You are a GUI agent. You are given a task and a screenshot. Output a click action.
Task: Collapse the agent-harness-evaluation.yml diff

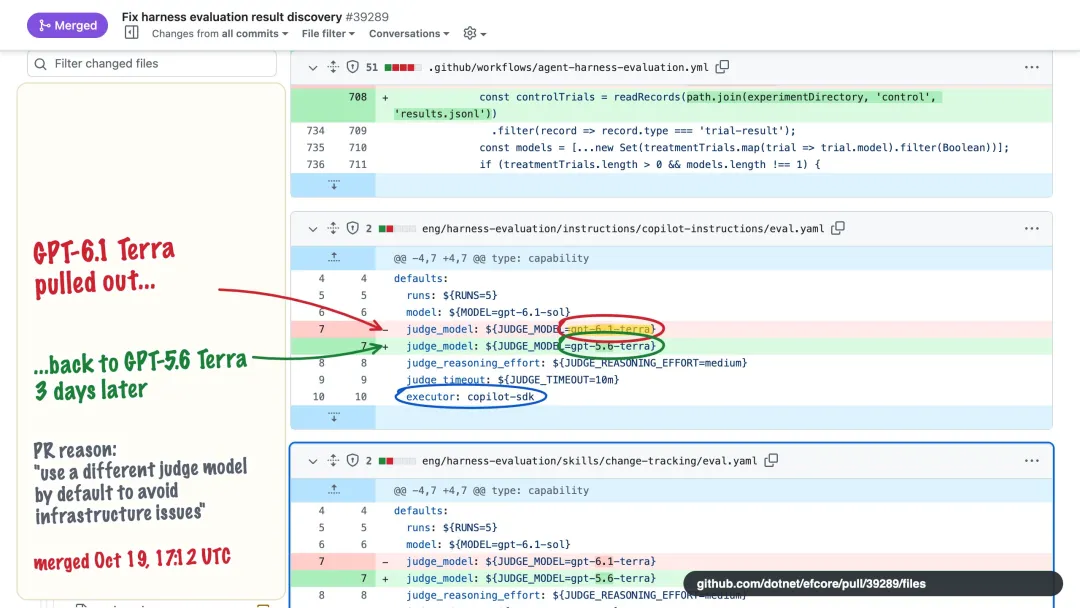coord(313,67)
